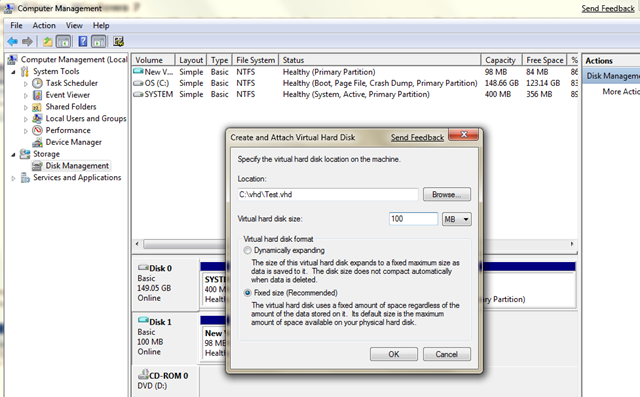
Task: Expand the Local Users and Groups node
Action: [26, 119]
